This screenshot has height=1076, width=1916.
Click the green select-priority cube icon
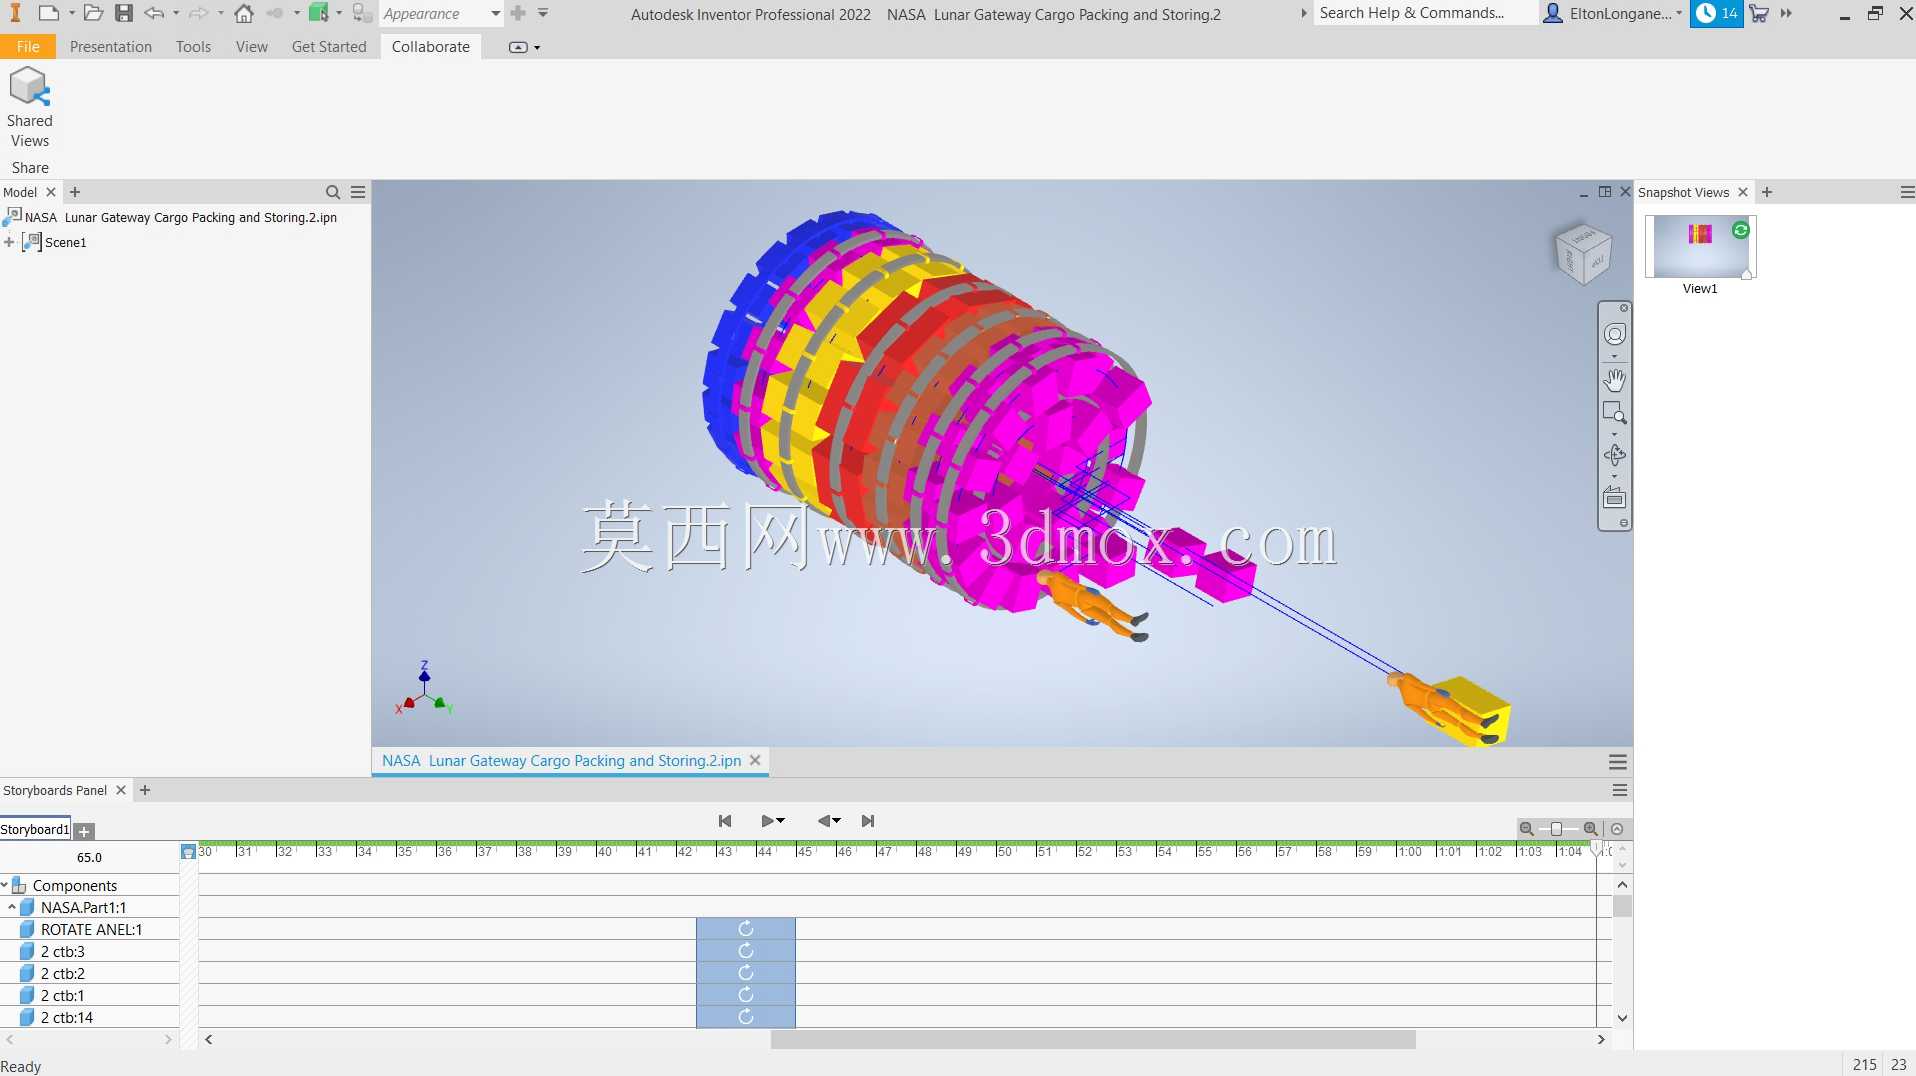318,13
